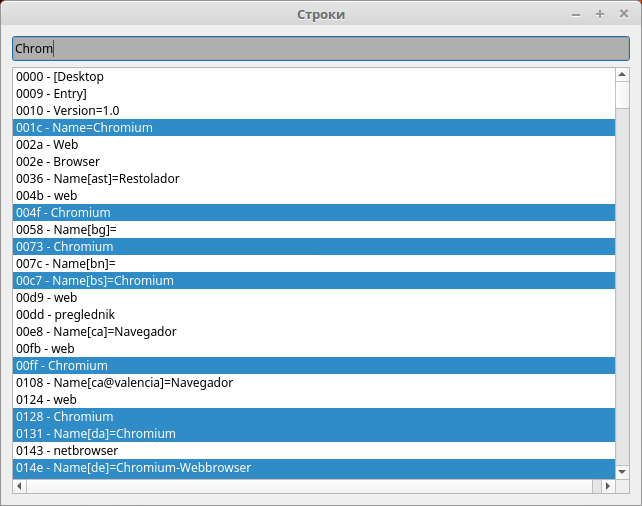
Task: Select row '004f - Chromium'
Action: [x=314, y=212]
